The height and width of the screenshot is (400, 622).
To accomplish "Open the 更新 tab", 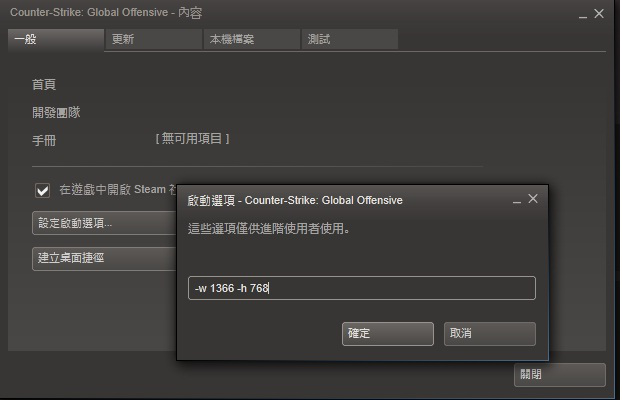I will pos(154,39).
